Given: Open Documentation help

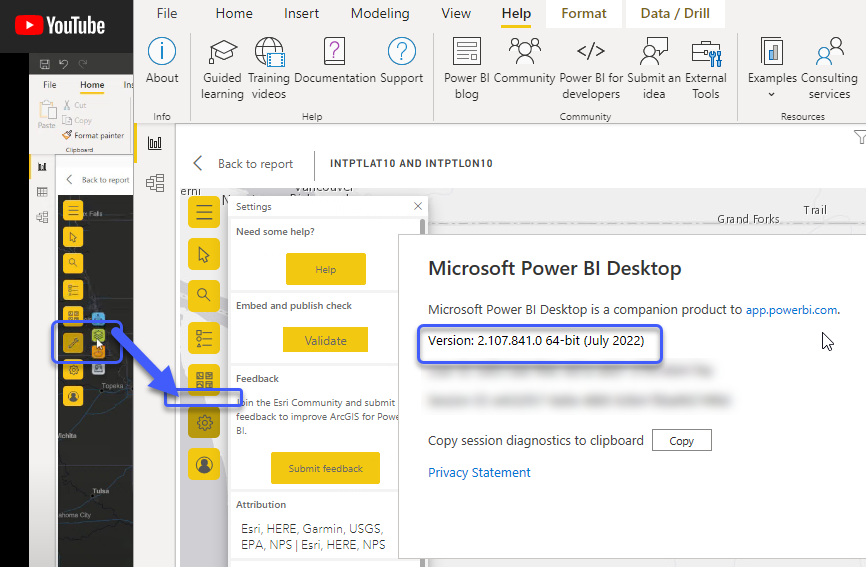Looking at the screenshot, I should pyautogui.click(x=335, y=61).
